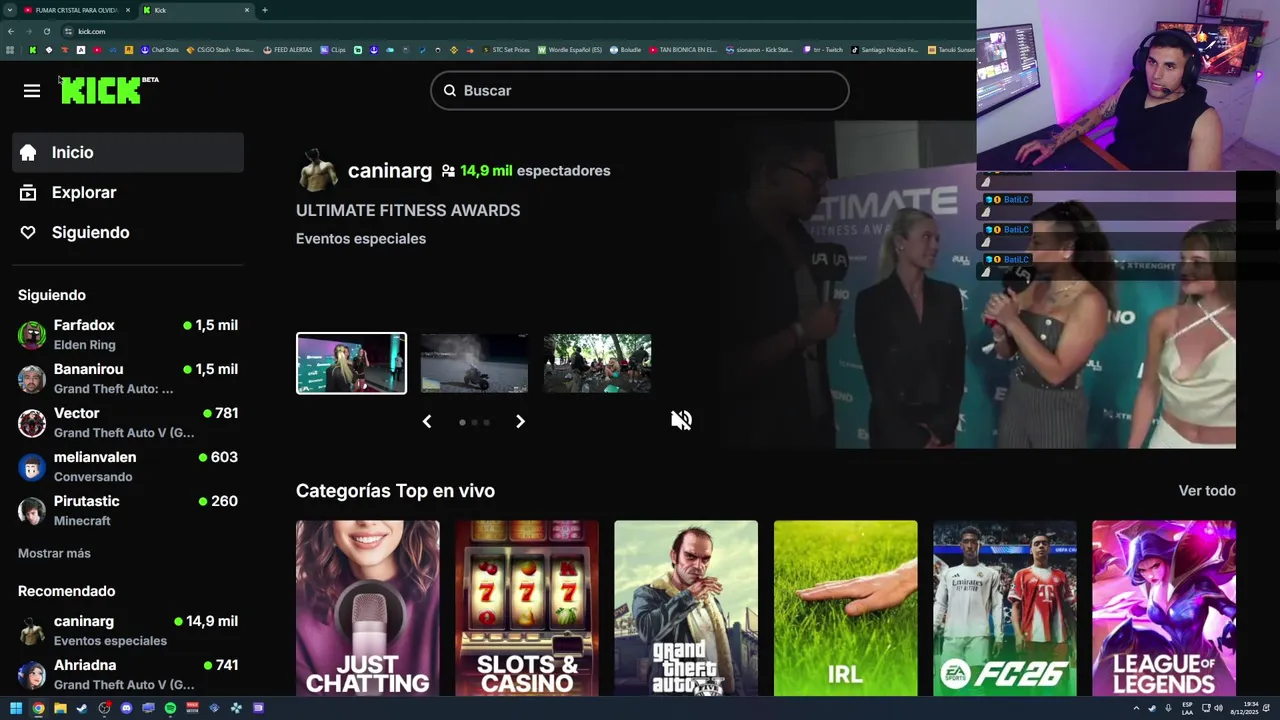The height and width of the screenshot is (720, 1280).
Task: Open IRL category card
Action: tap(845, 608)
